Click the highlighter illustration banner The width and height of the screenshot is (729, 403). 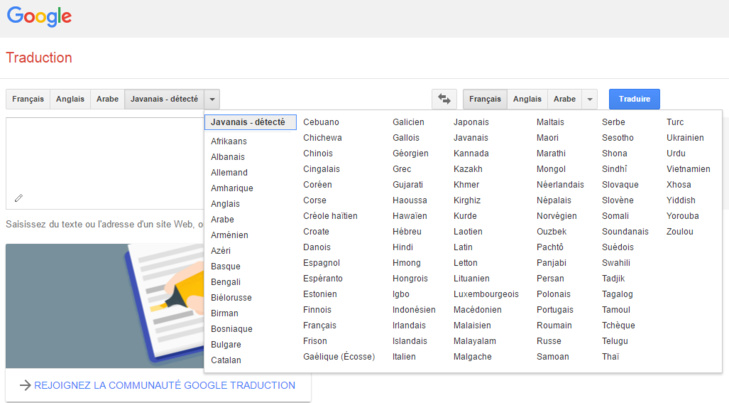pyautogui.click(x=105, y=306)
